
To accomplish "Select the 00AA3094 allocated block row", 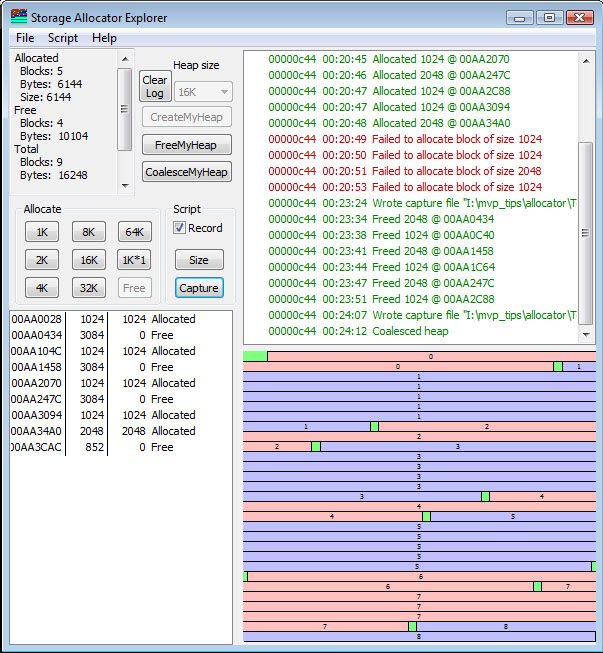I will click(121, 415).
